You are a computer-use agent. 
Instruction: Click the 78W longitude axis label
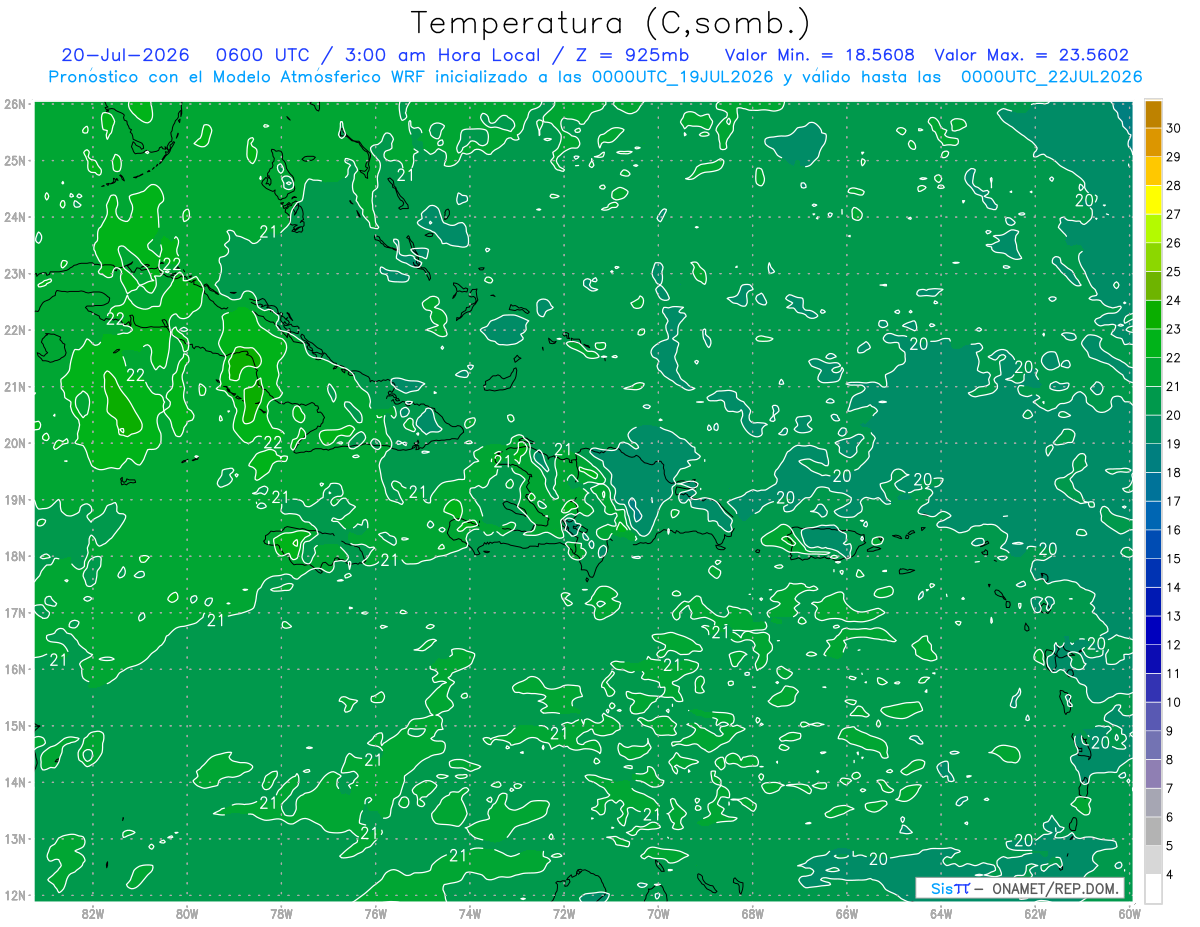pyautogui.click(x=281, y=912)
